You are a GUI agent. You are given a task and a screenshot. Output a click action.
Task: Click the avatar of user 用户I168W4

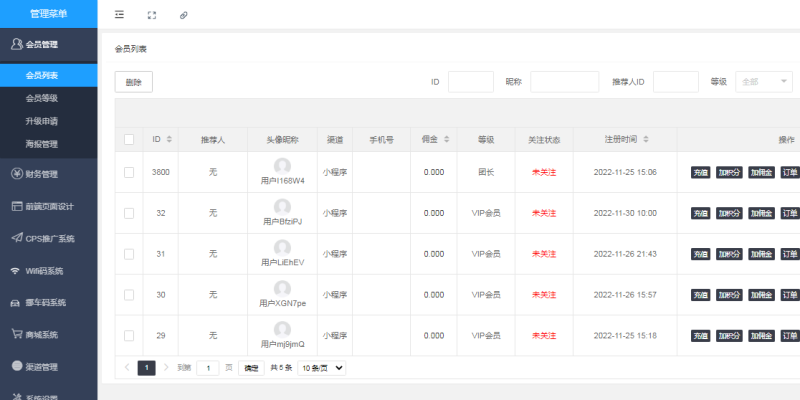(x=282, y=166)
